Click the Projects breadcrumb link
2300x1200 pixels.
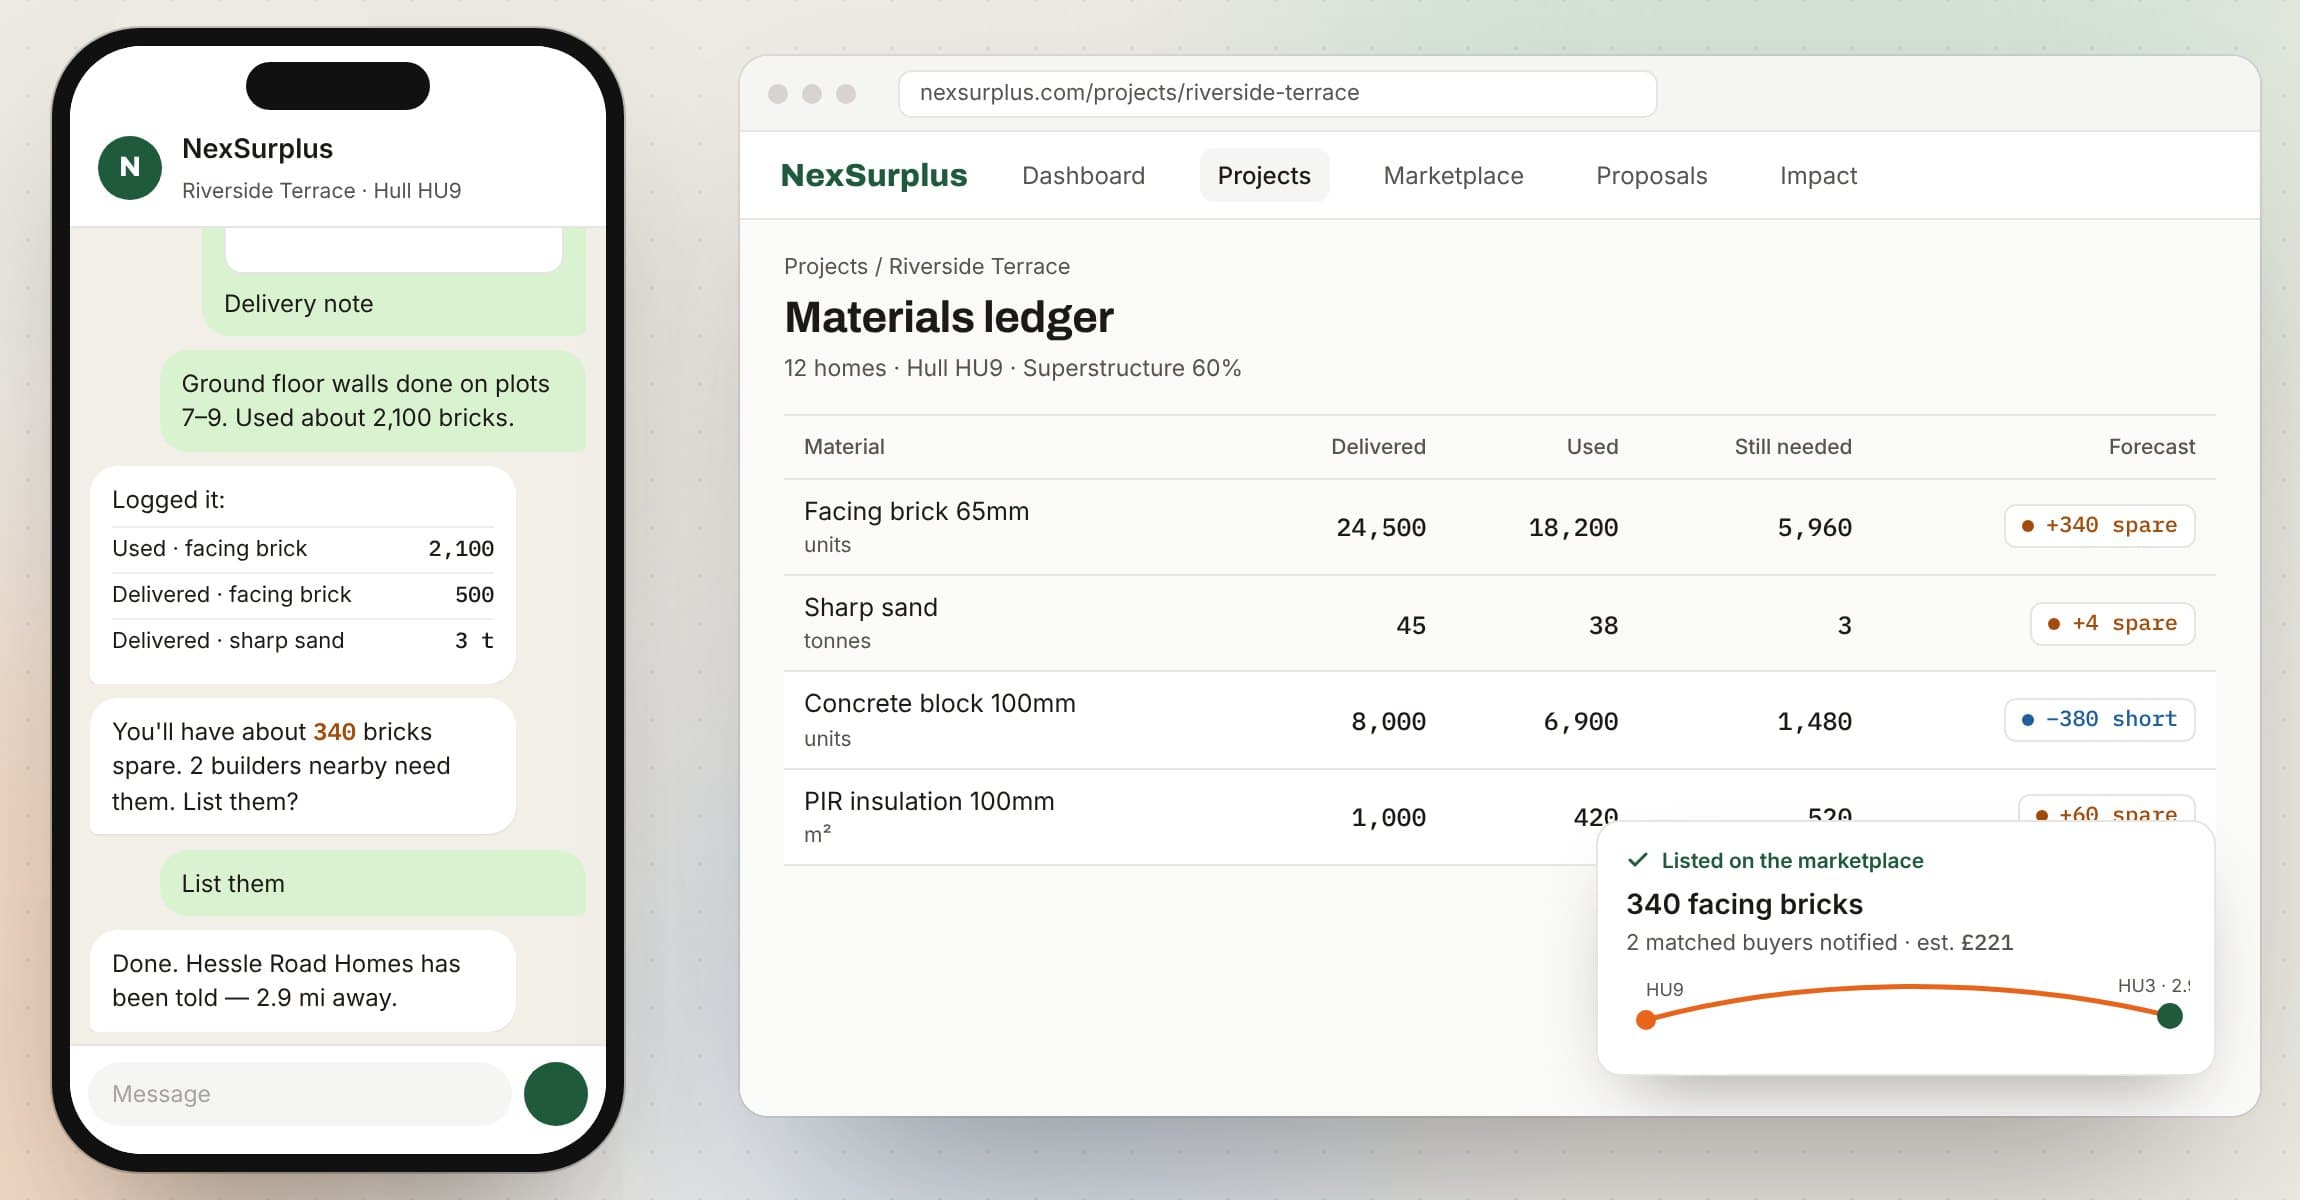[x=826, y=266]
